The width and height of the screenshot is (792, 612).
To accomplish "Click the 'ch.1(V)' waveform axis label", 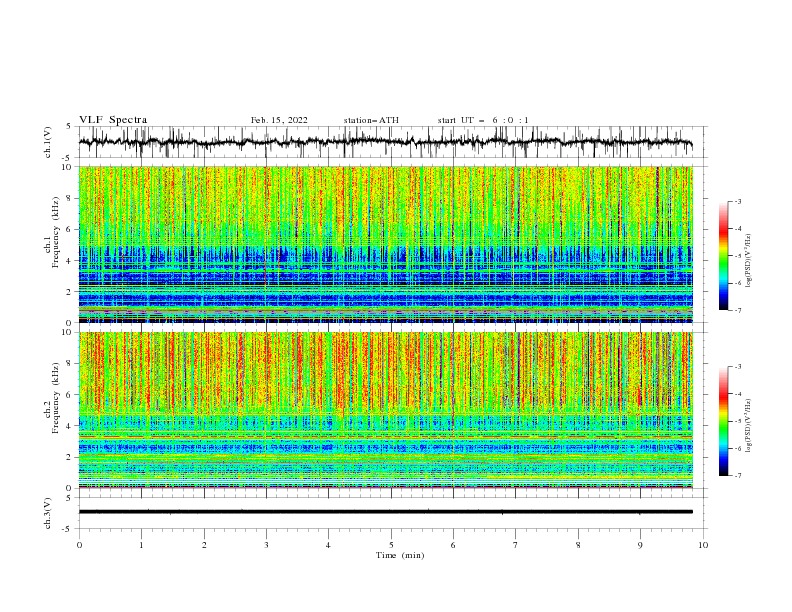I will [48, 142].
